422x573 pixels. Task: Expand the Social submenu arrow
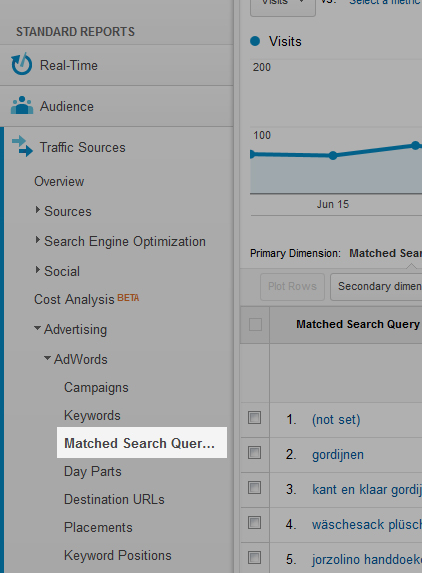click(37, 270)
